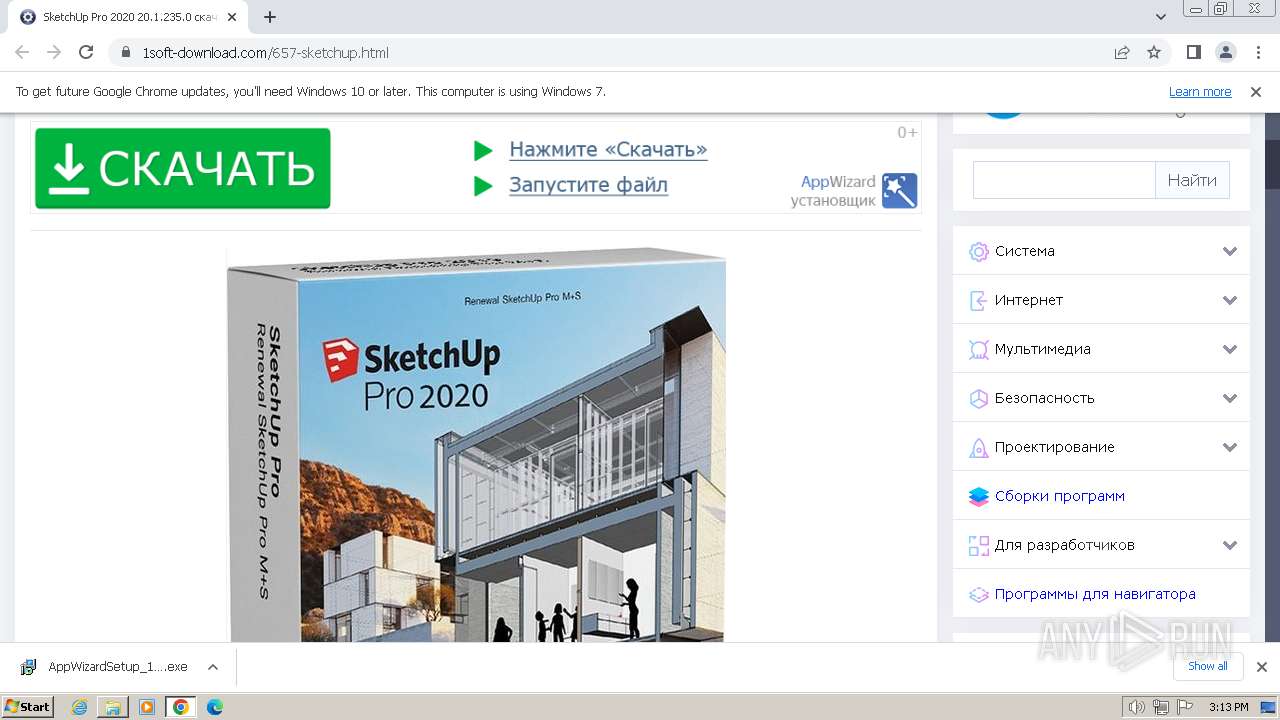Select the SketchUp Pro 2020 browser tab
This screenshot has height=720, width=1280.
coord(128,17)
